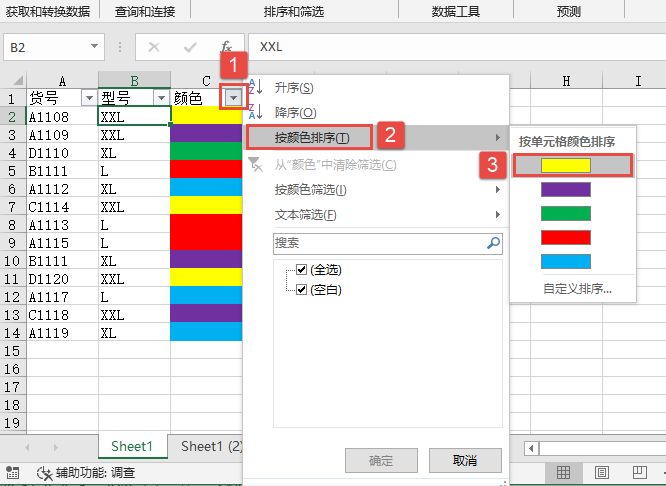Choose the yellow color swatch for sorting
This screenshot has height=486, width=666.
click(566, 165)
